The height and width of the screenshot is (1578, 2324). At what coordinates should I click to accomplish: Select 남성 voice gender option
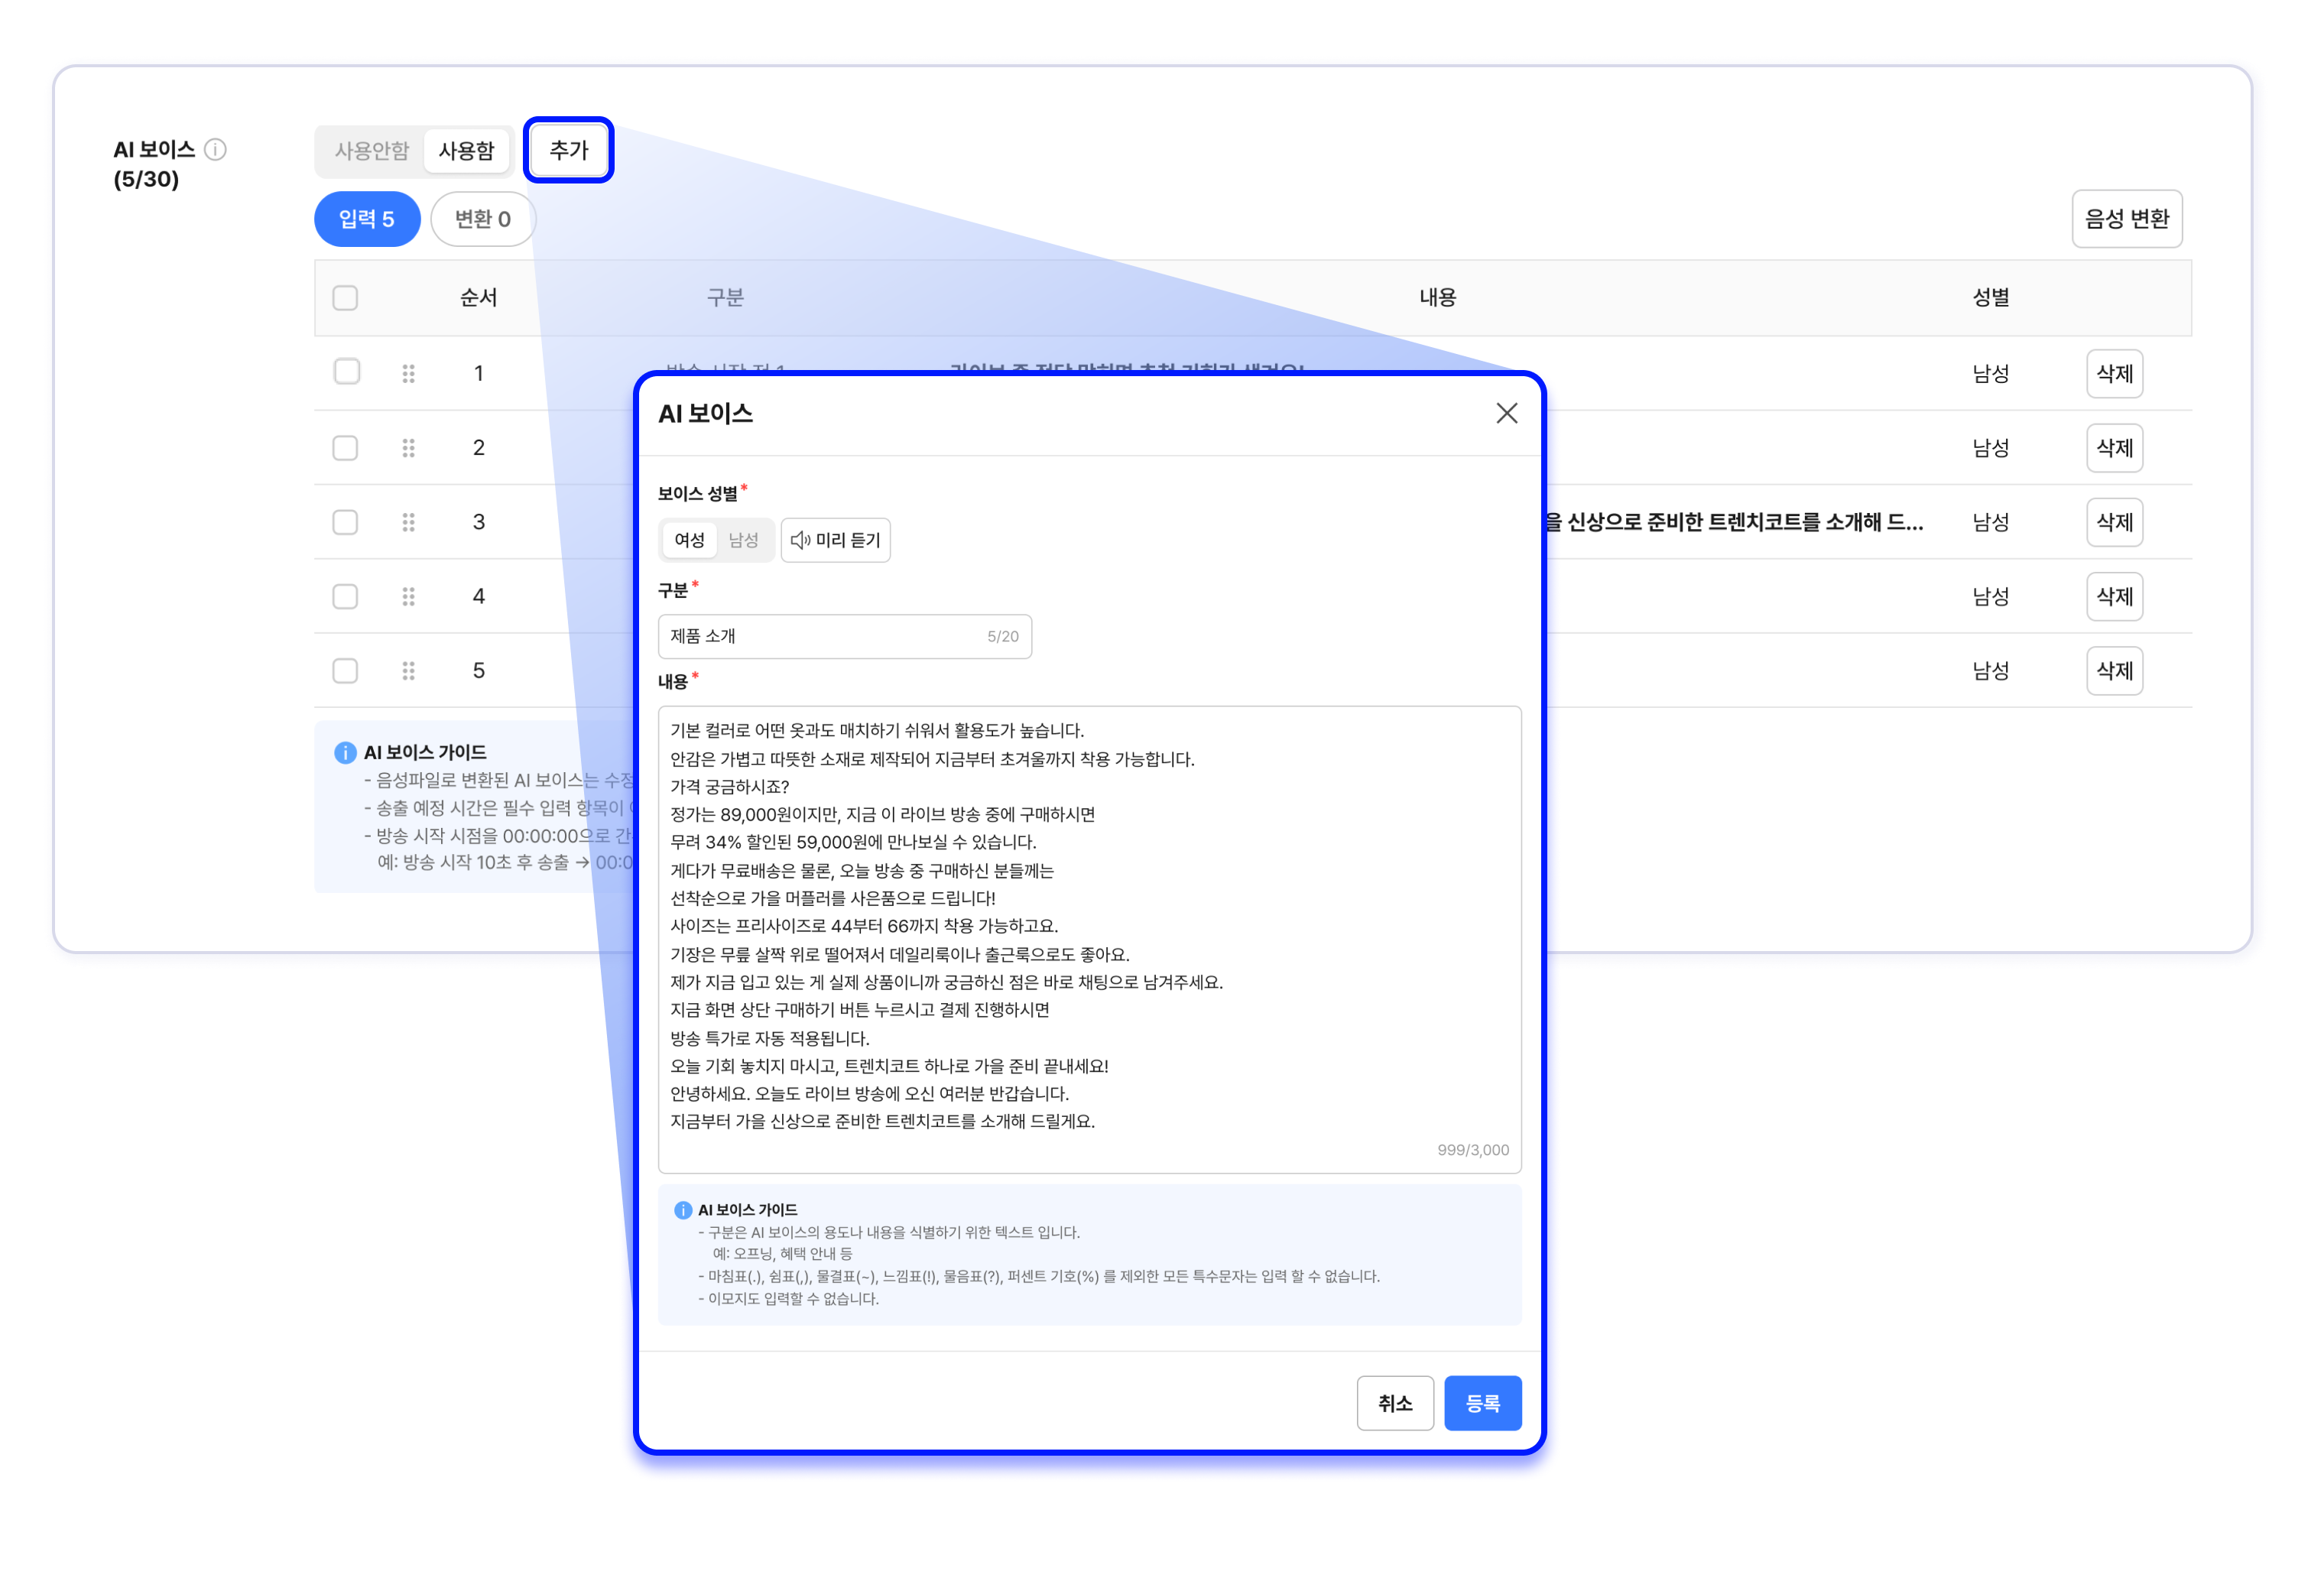[x=743, y=540]
